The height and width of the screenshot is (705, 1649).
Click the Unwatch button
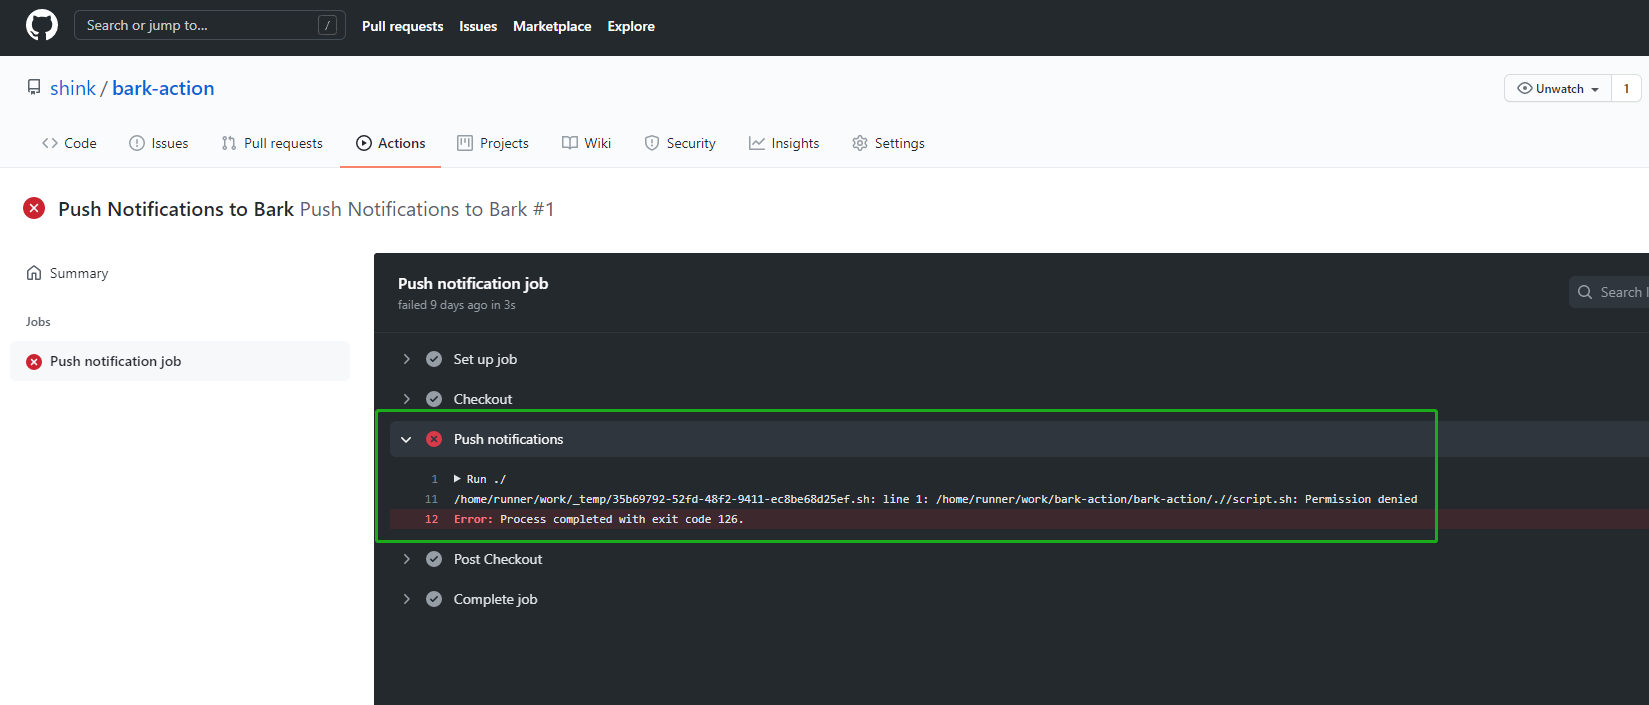[1558, 88]
